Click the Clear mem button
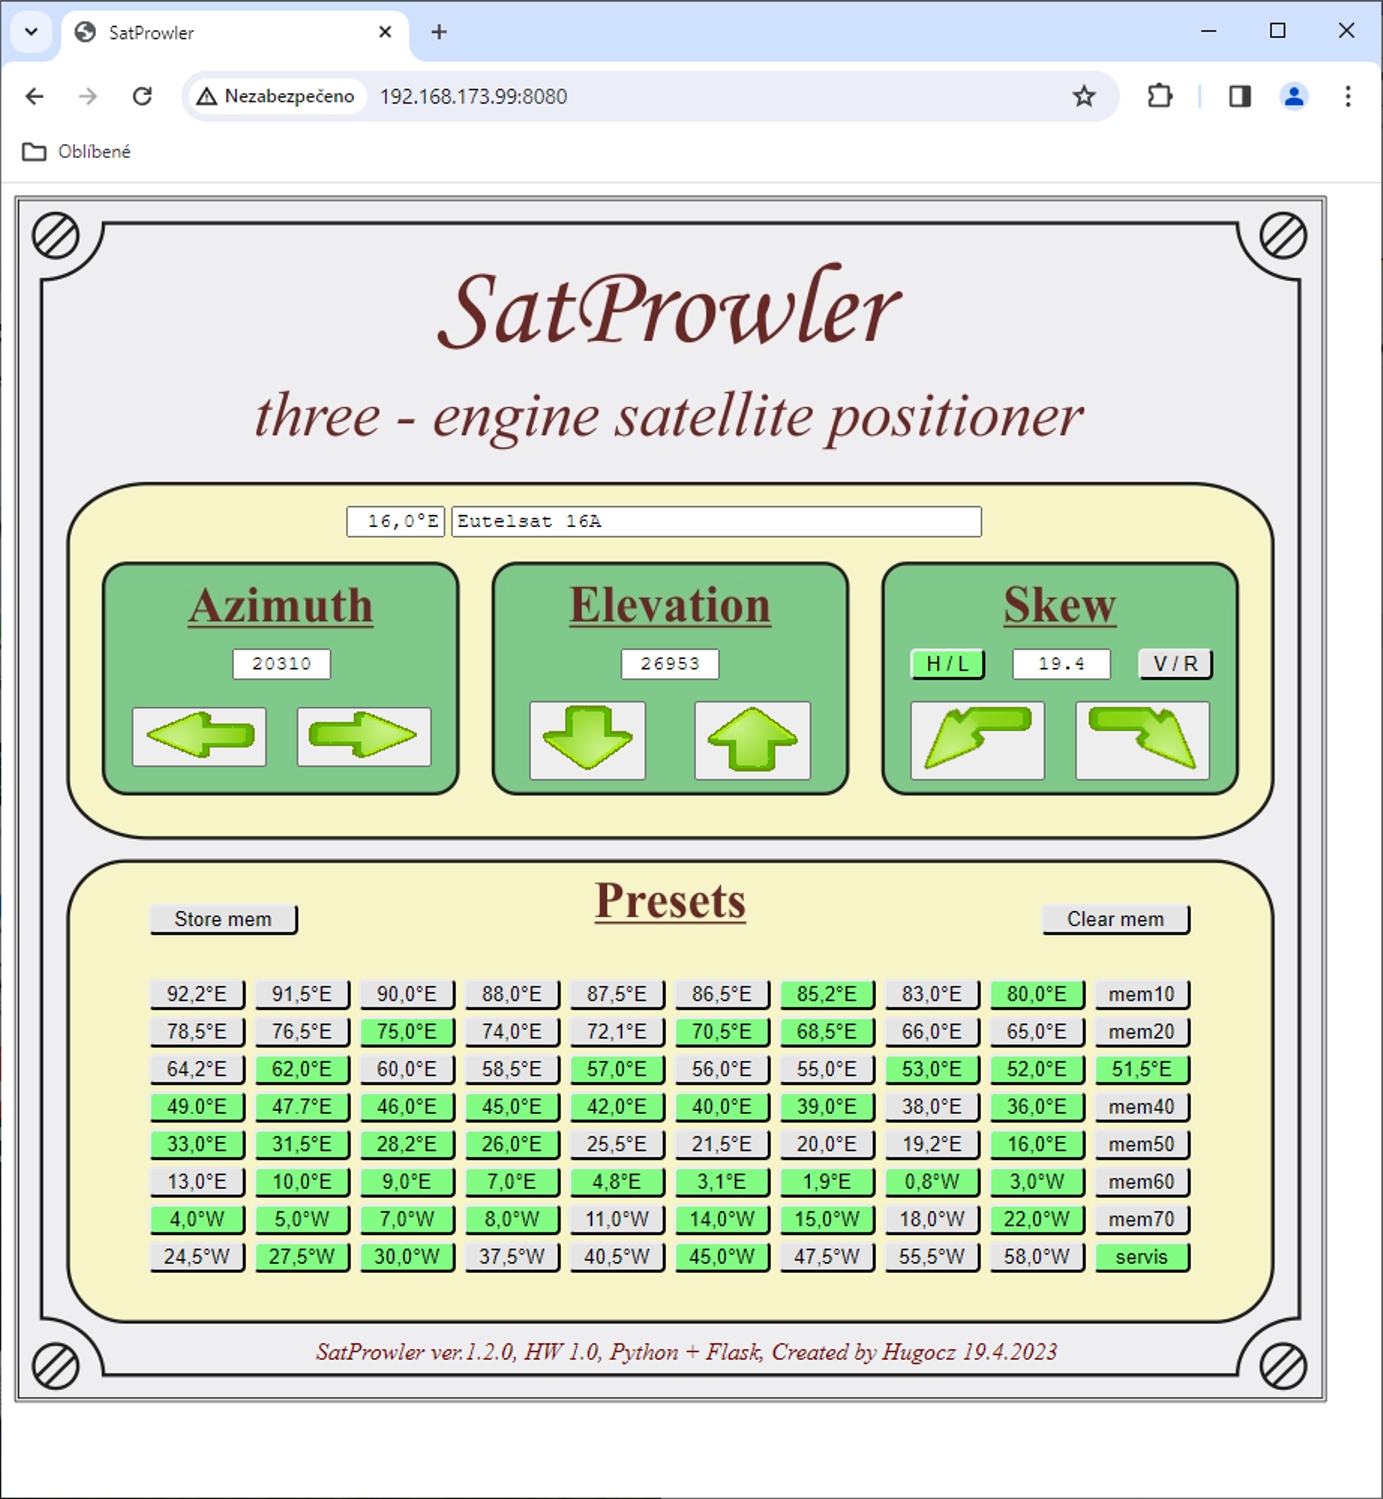This screenshot has width=1383, height=1499. pyautogui.click(x=1115, y=919)
